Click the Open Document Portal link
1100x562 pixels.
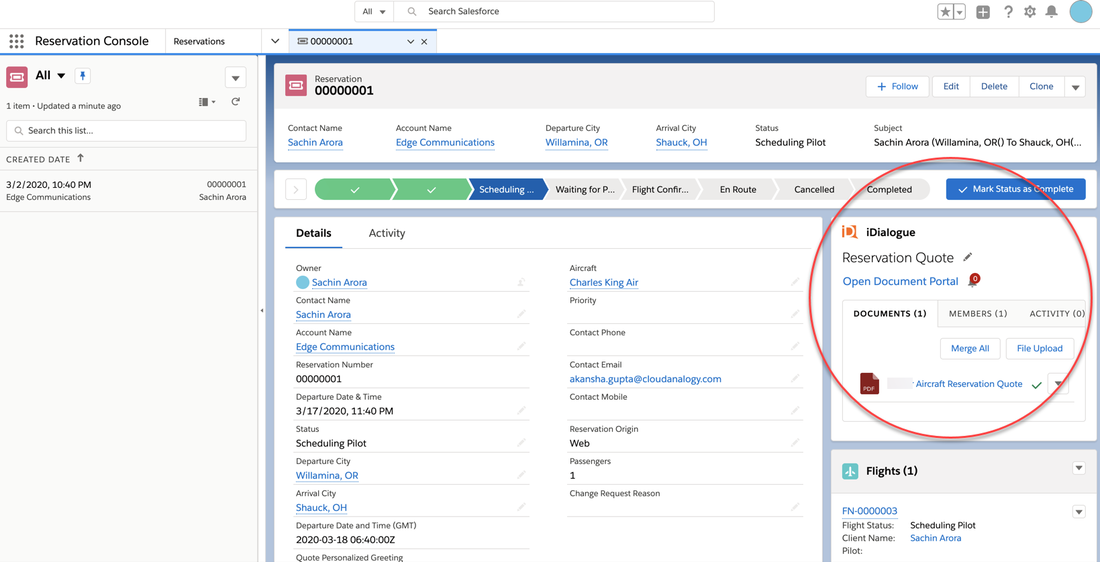pos(900,281)
